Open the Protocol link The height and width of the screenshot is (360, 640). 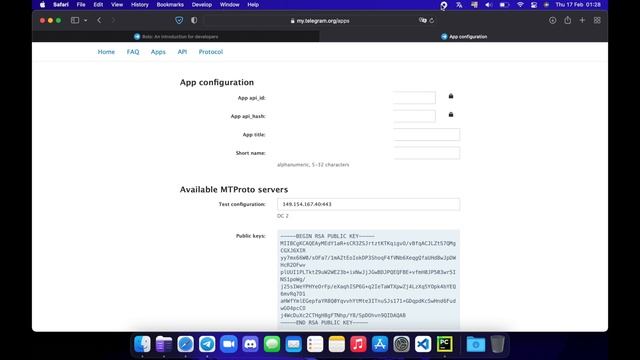click(x=211, y=52)
